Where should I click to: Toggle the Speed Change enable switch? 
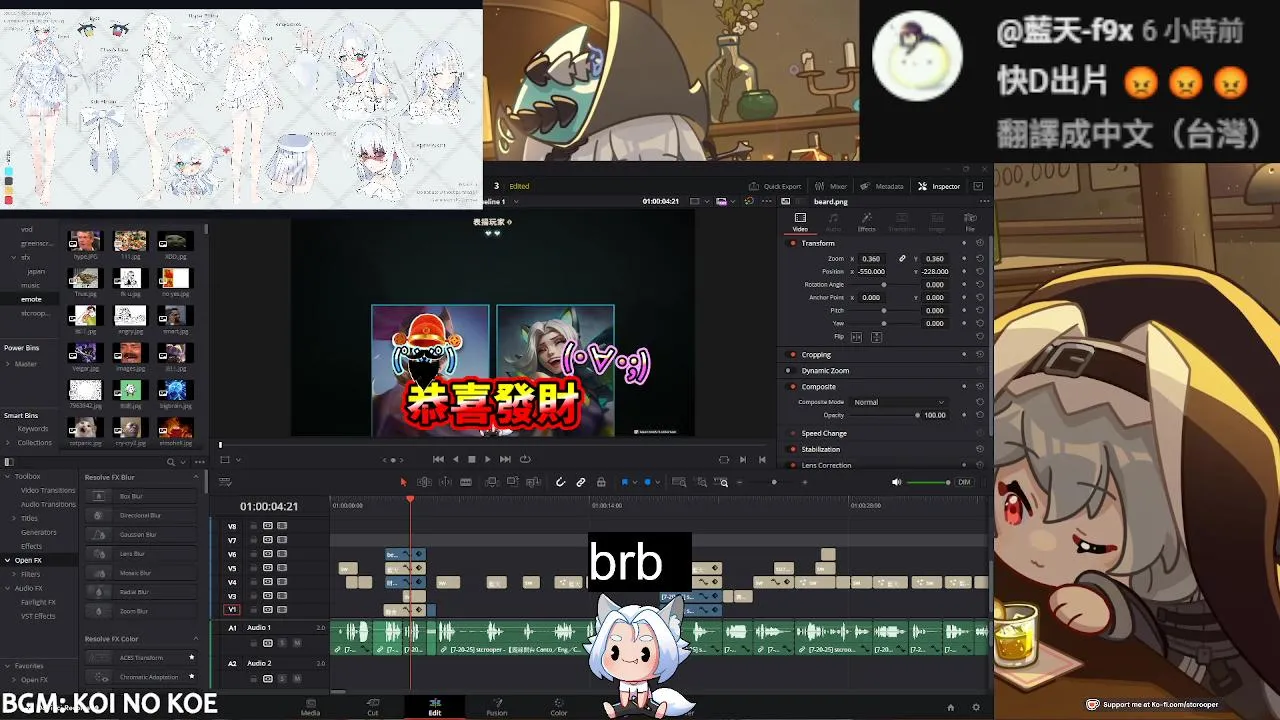point(793,433)
